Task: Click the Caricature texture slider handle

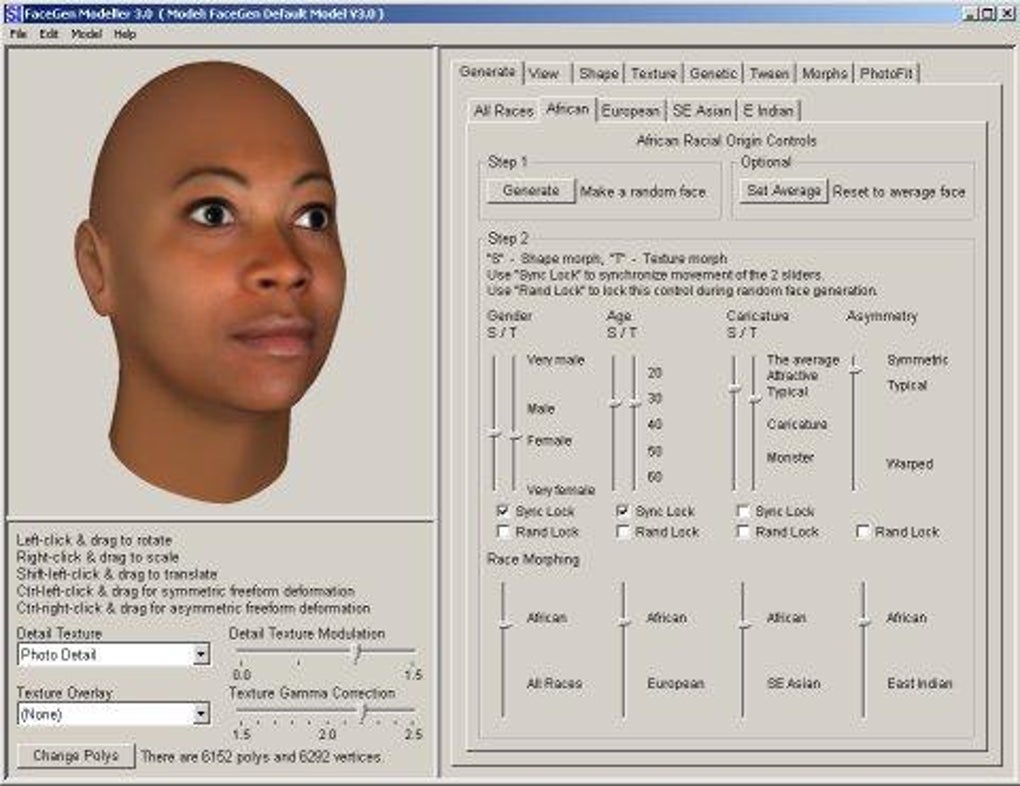Action: pos(755,400)
